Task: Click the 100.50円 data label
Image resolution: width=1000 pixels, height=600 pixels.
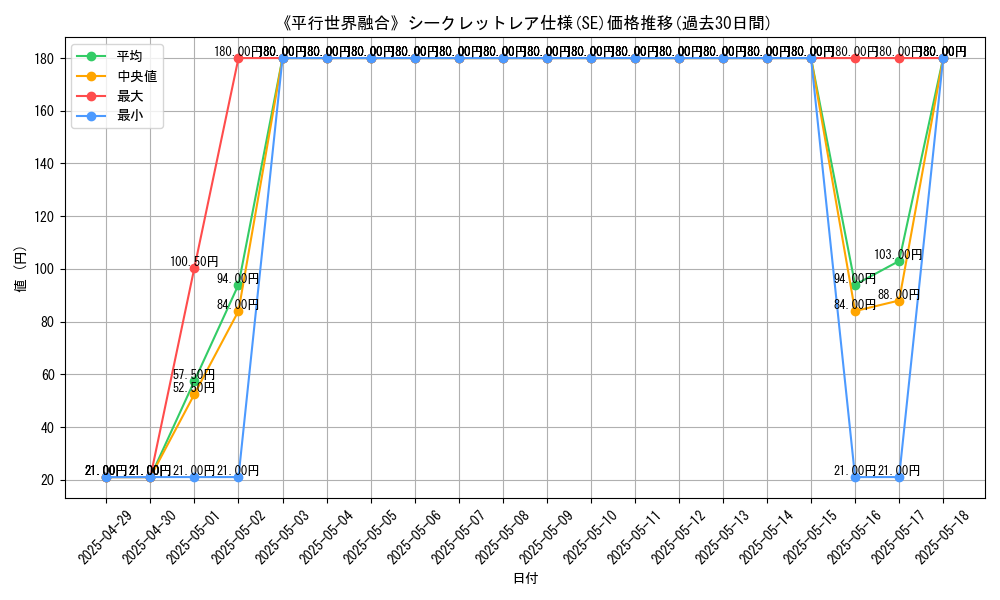Action: [195, 261]
